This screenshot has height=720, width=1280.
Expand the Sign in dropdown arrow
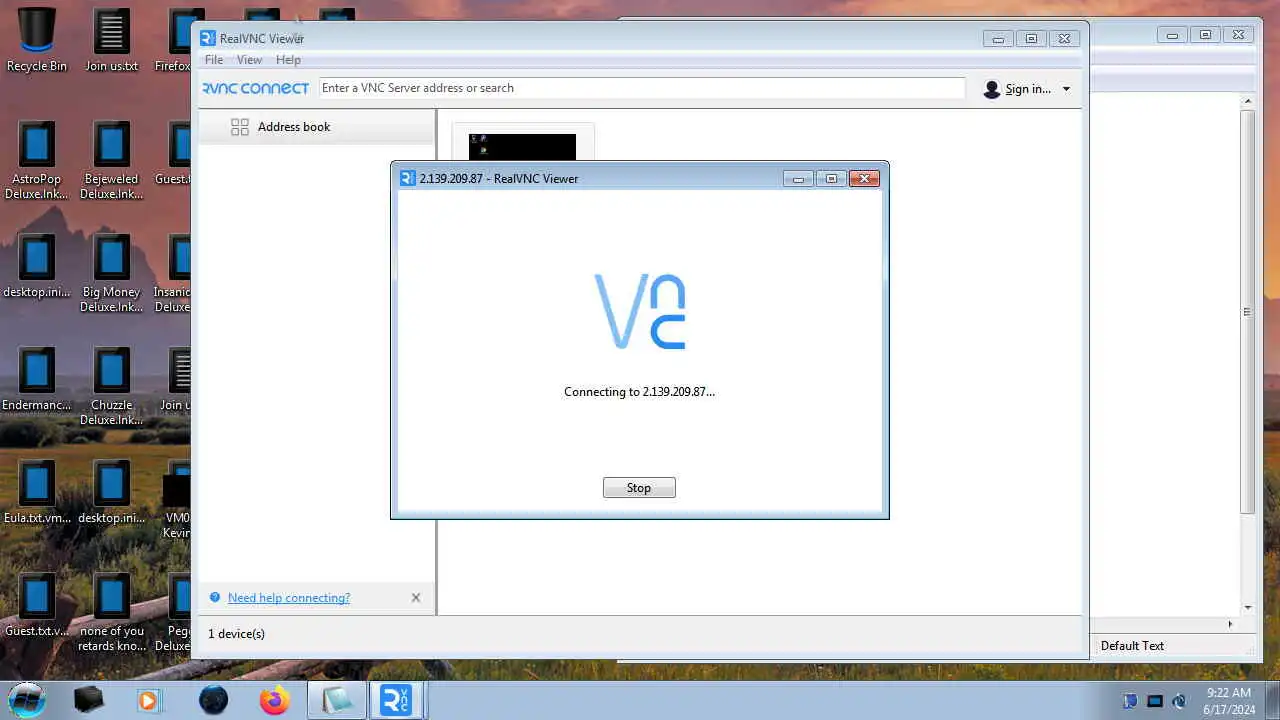pyautogui.click(x=1066, y=89)
